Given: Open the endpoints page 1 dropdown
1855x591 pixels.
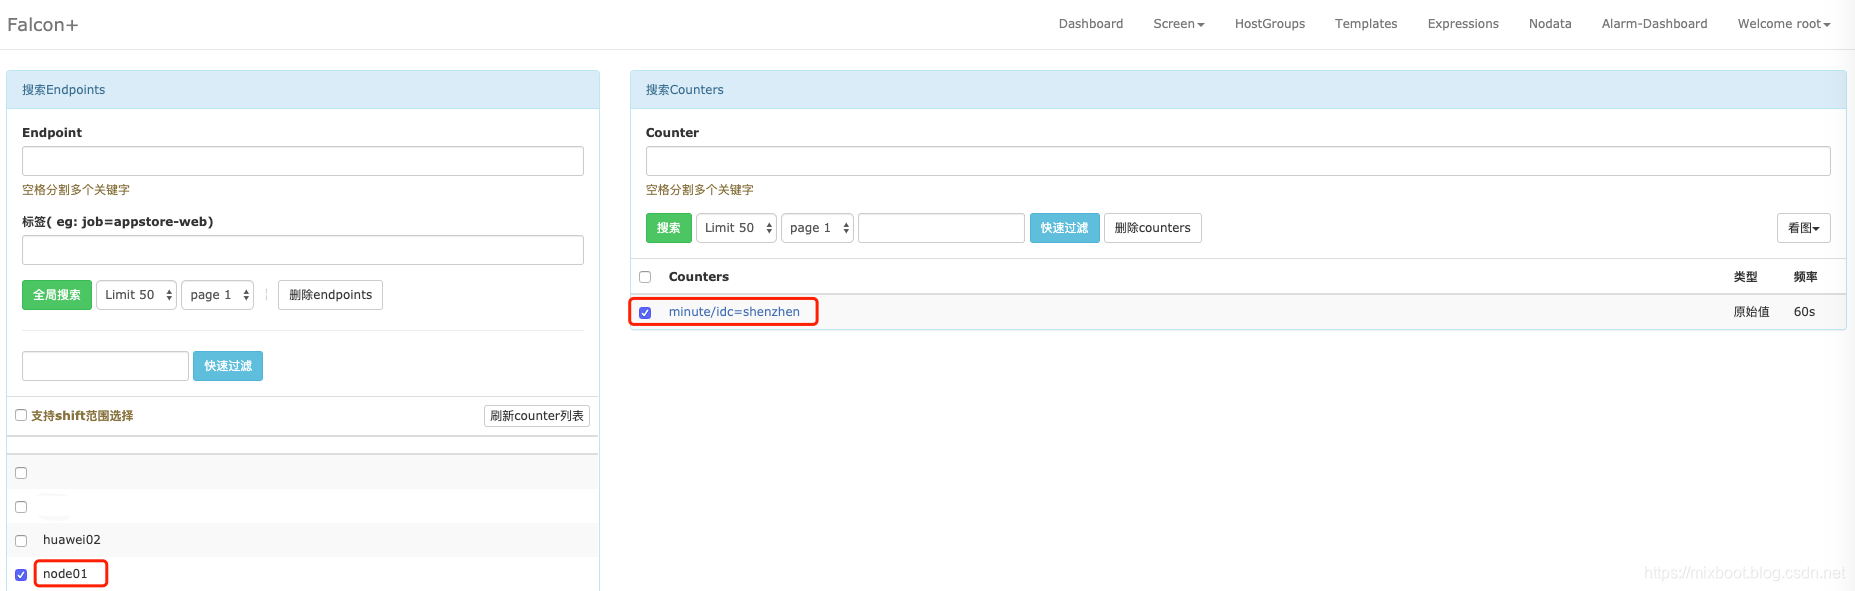Looking at the screenshot, I should 217,295.
